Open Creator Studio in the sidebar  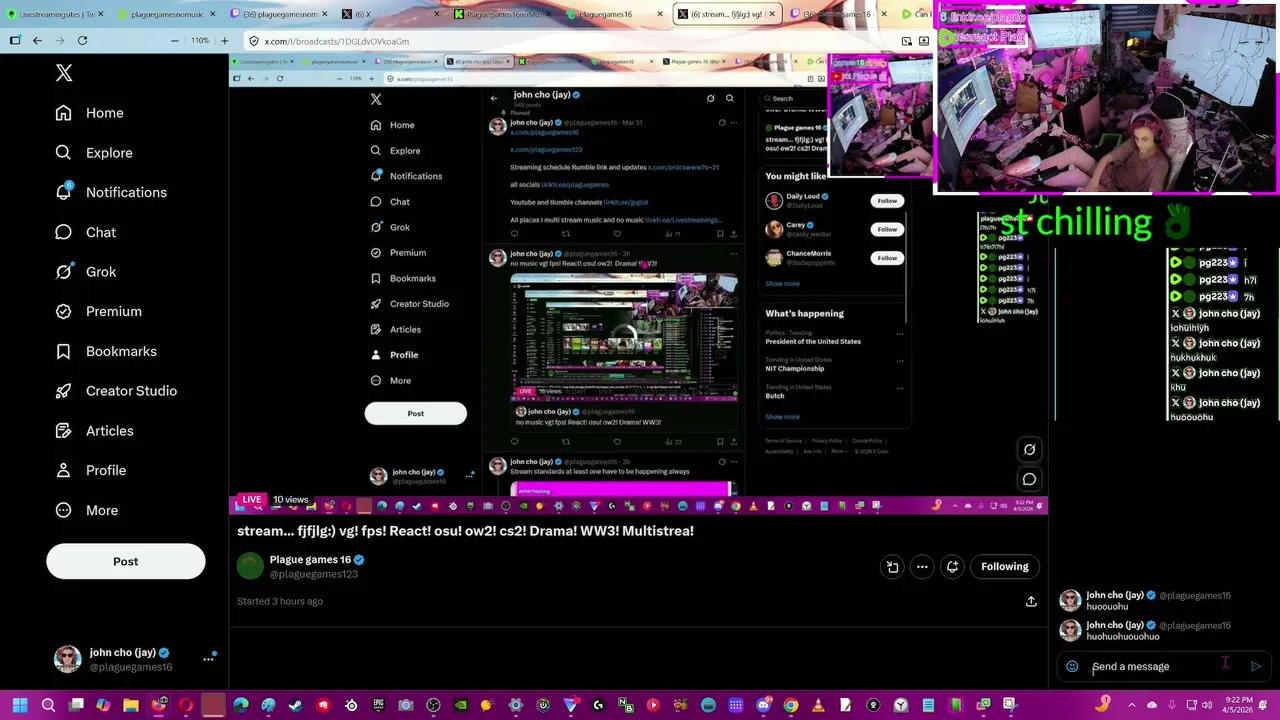tap(116, 391)
